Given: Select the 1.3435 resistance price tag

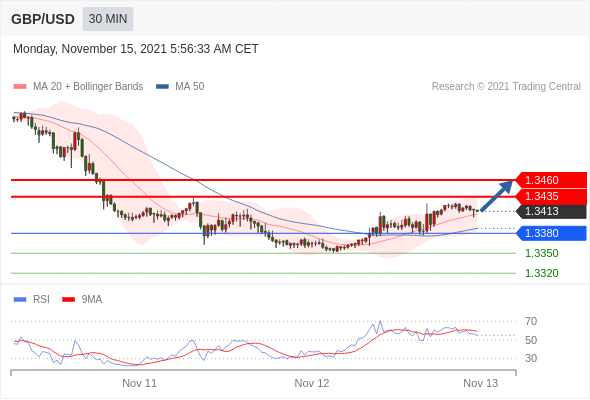Looking at the screenshot, I should click(x=550, y=196).
